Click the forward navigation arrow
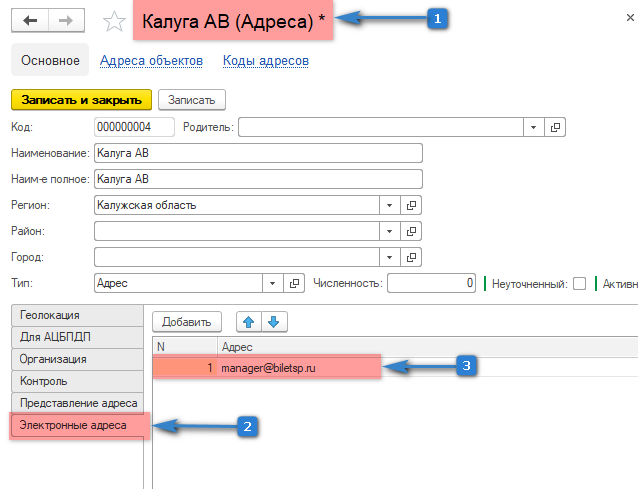Viewport: 638px width, 489px height. coord(65,21)
